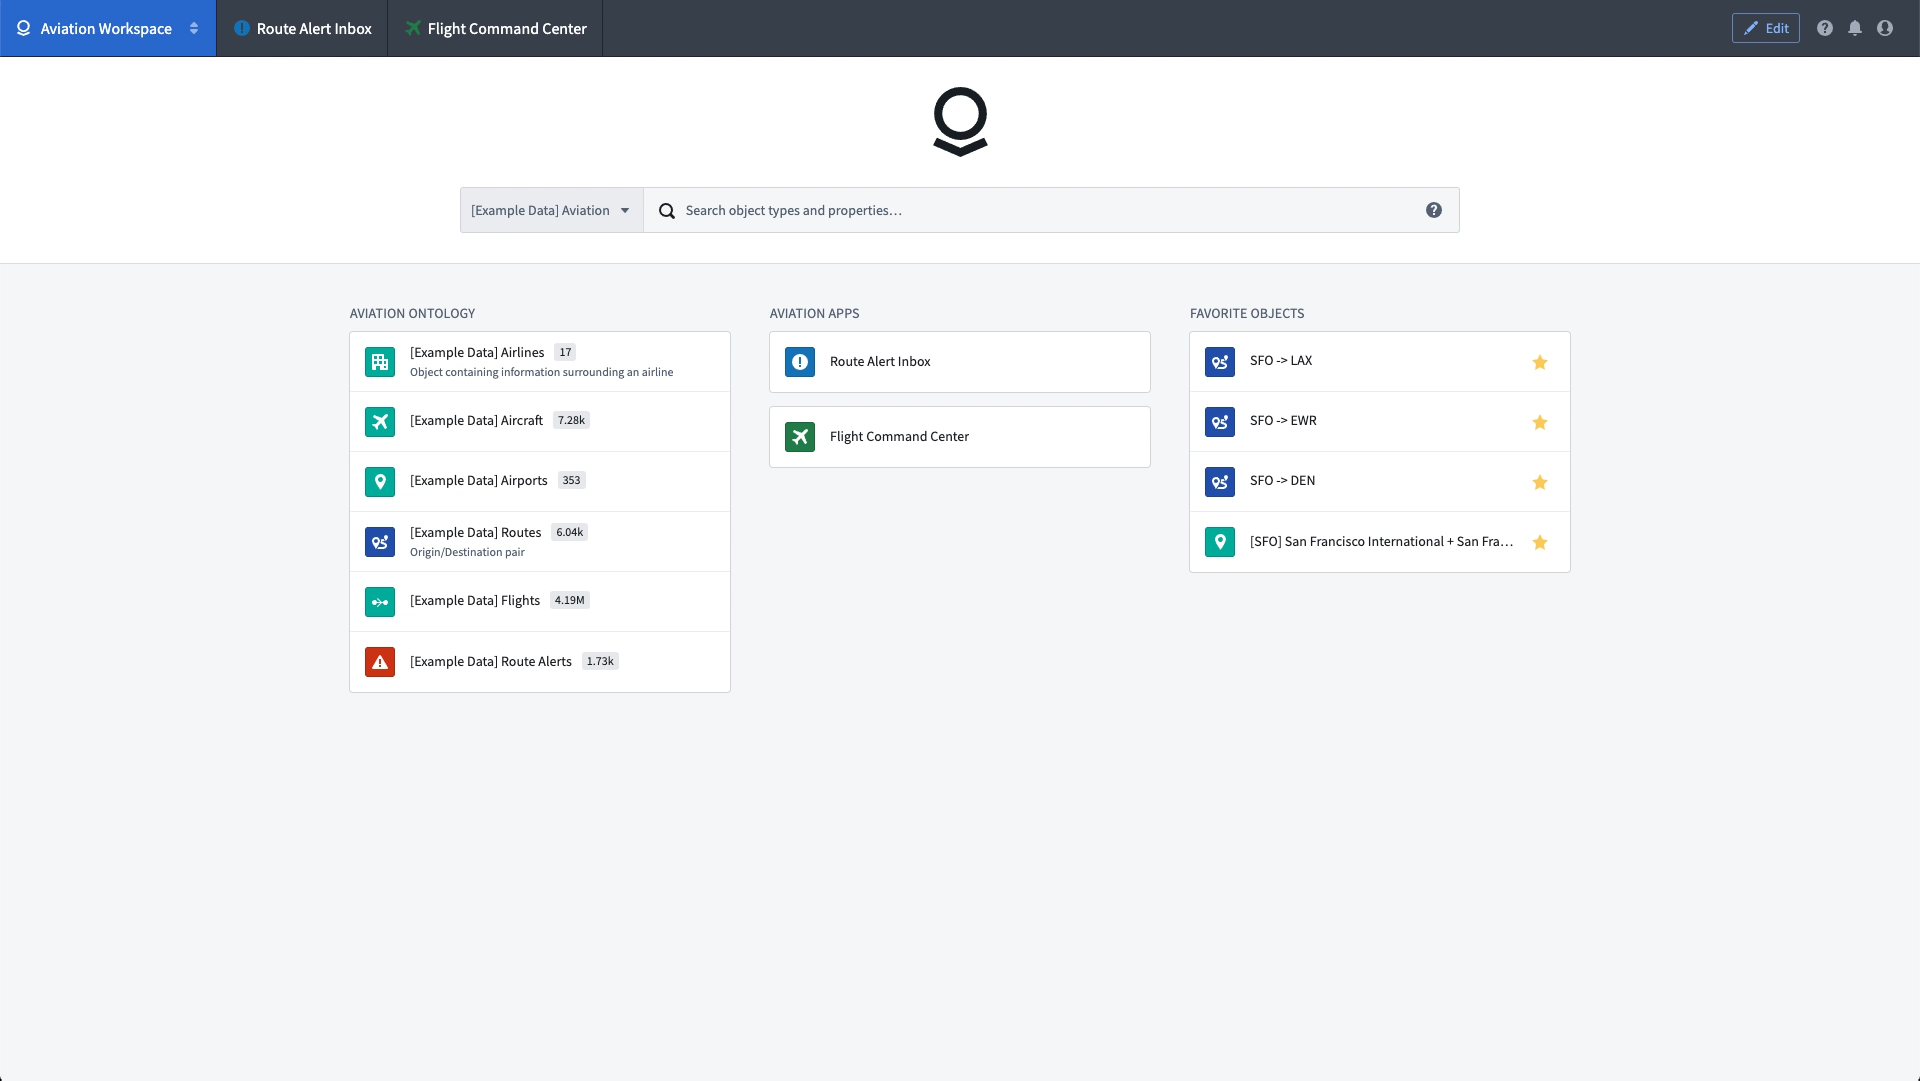Click the [Example Data] Aircraft object type icon
Image resolution: width=1920 pixels, height=1081 pixels.
381,421
